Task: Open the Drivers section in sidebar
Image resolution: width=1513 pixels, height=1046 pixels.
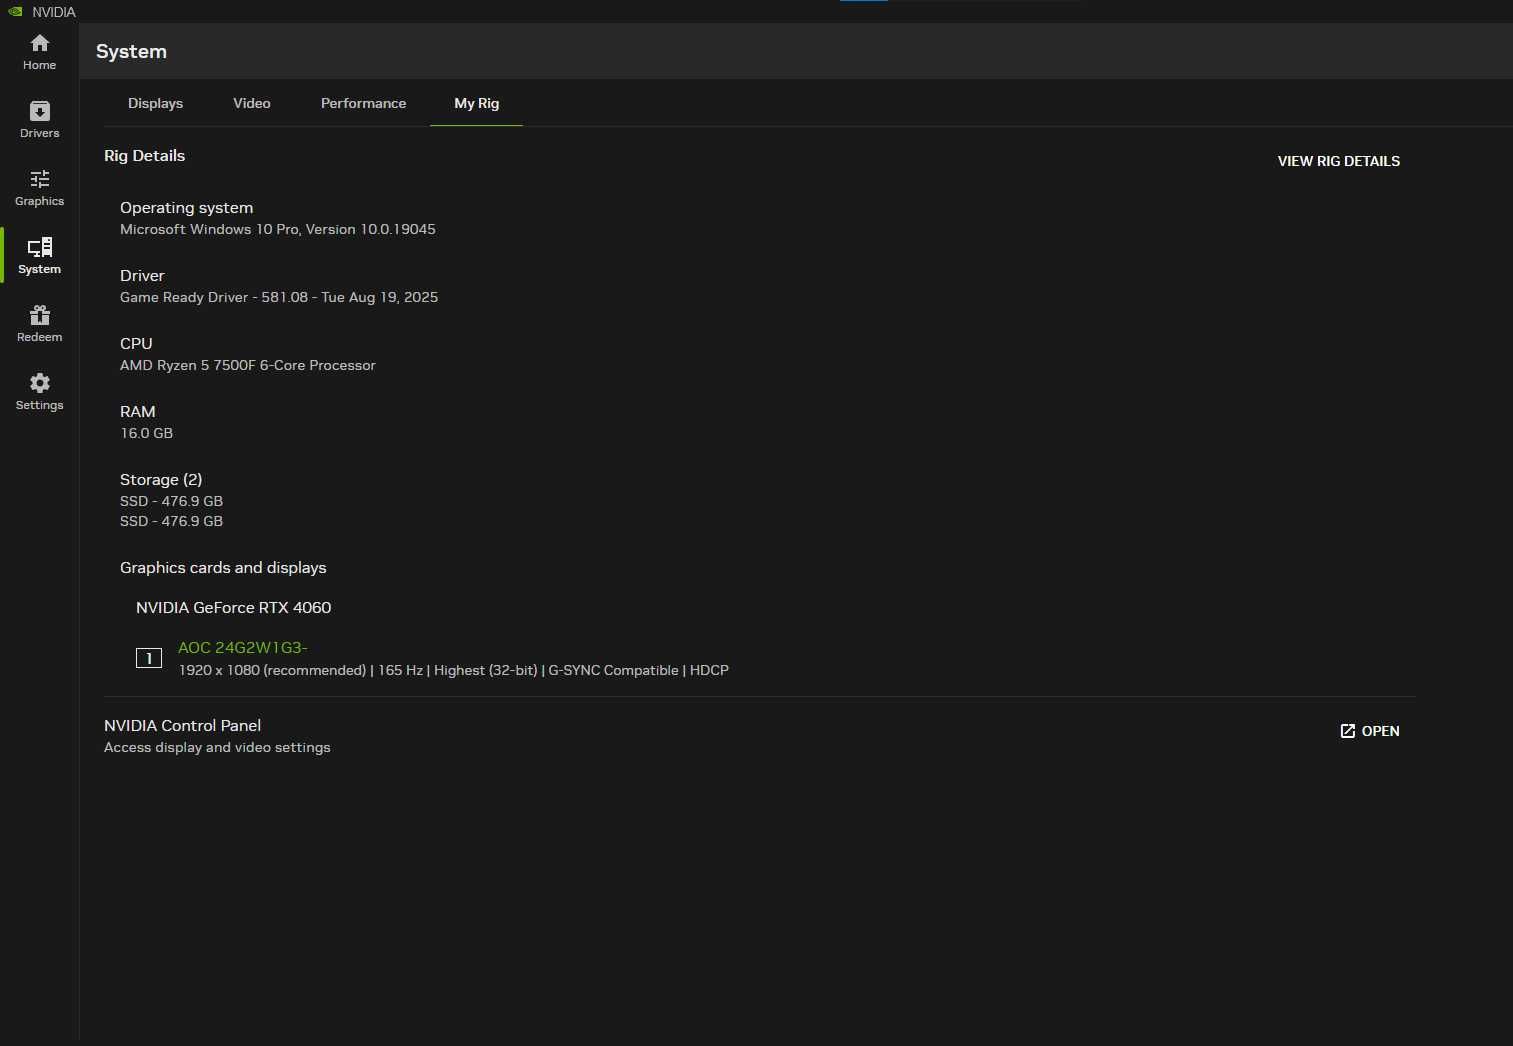Action: (x=40, y=120)
